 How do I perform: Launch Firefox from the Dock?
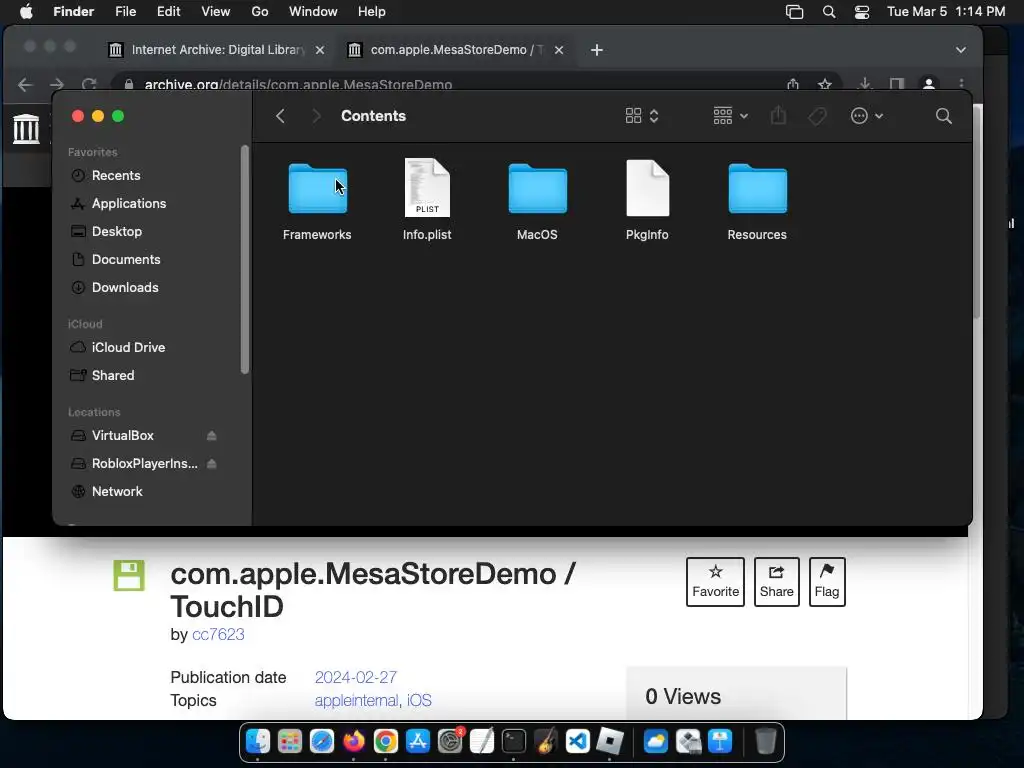click(x=354, y=742)
